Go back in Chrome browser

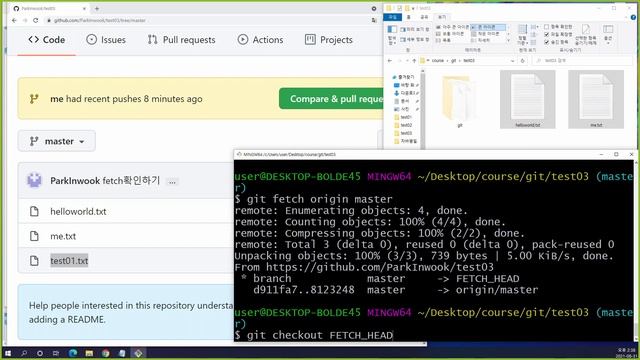15,20
